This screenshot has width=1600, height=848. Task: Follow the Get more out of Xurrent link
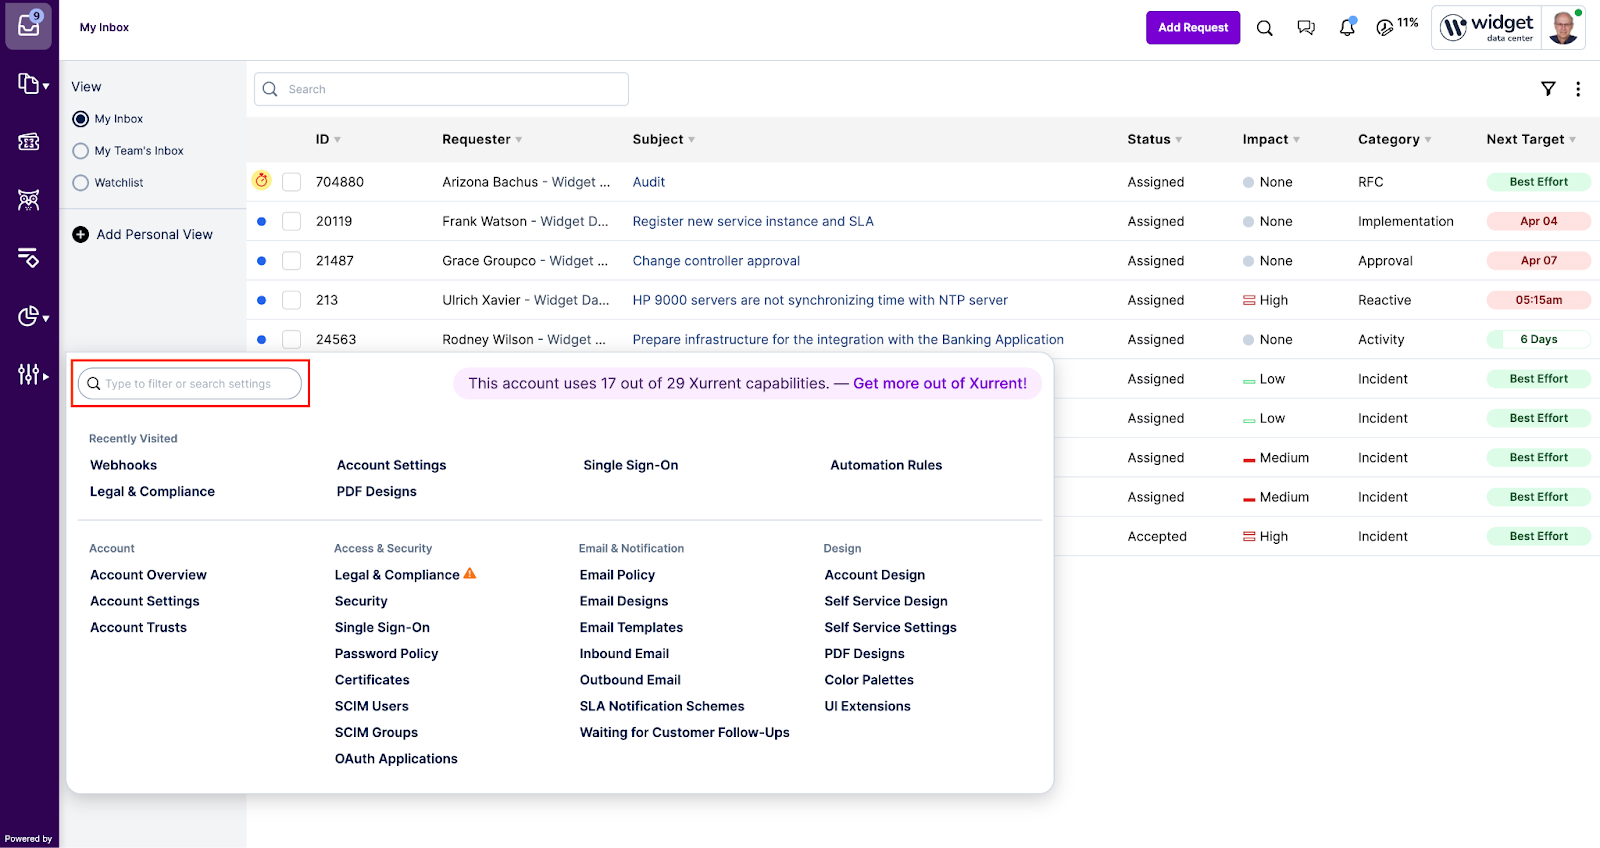[x=940, y=383]
